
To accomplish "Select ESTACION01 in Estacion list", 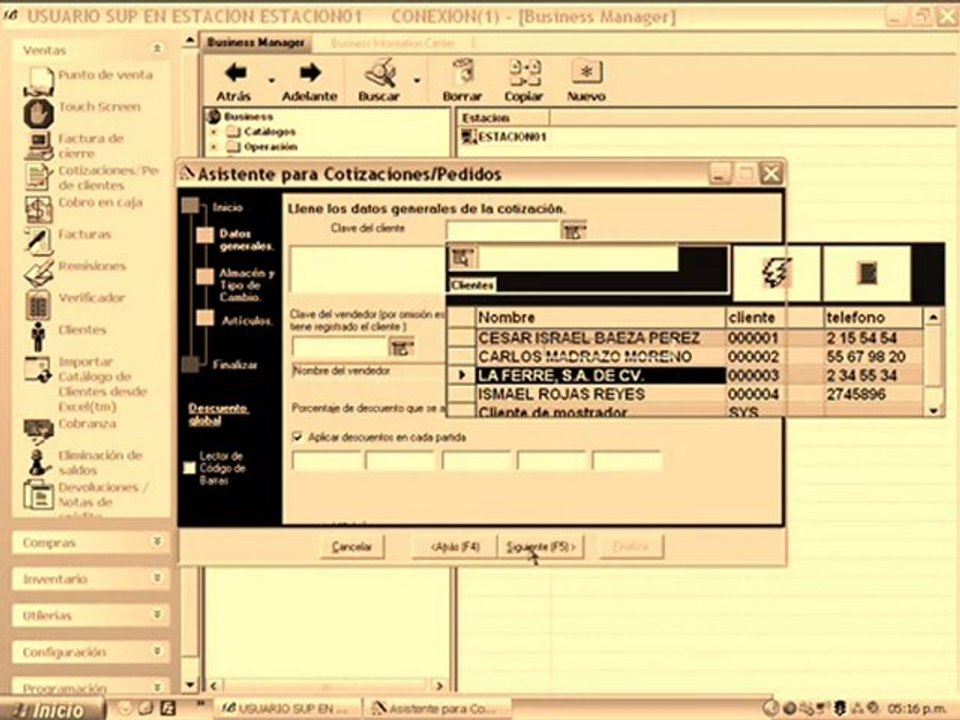I will click(x=504, y=137).
